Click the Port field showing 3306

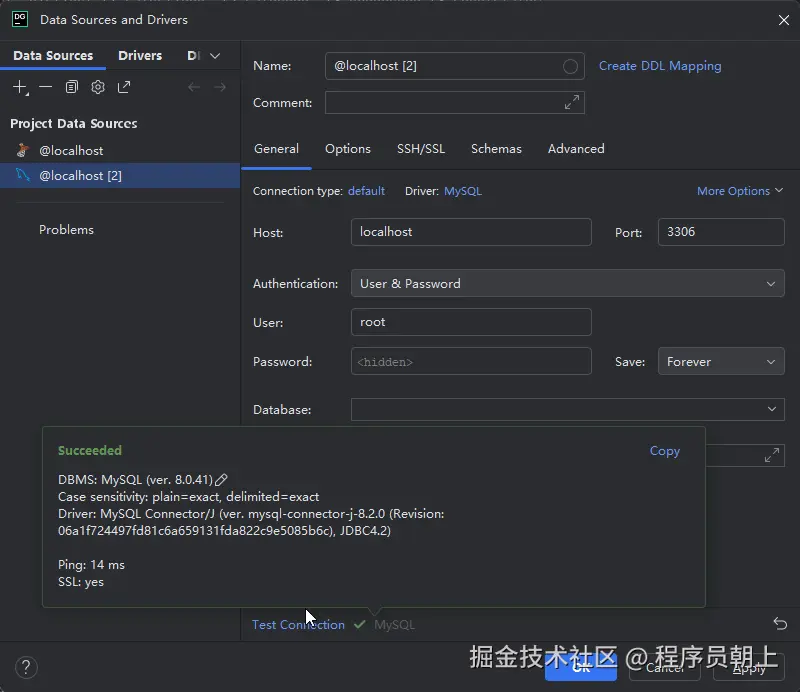click(721, 232)
